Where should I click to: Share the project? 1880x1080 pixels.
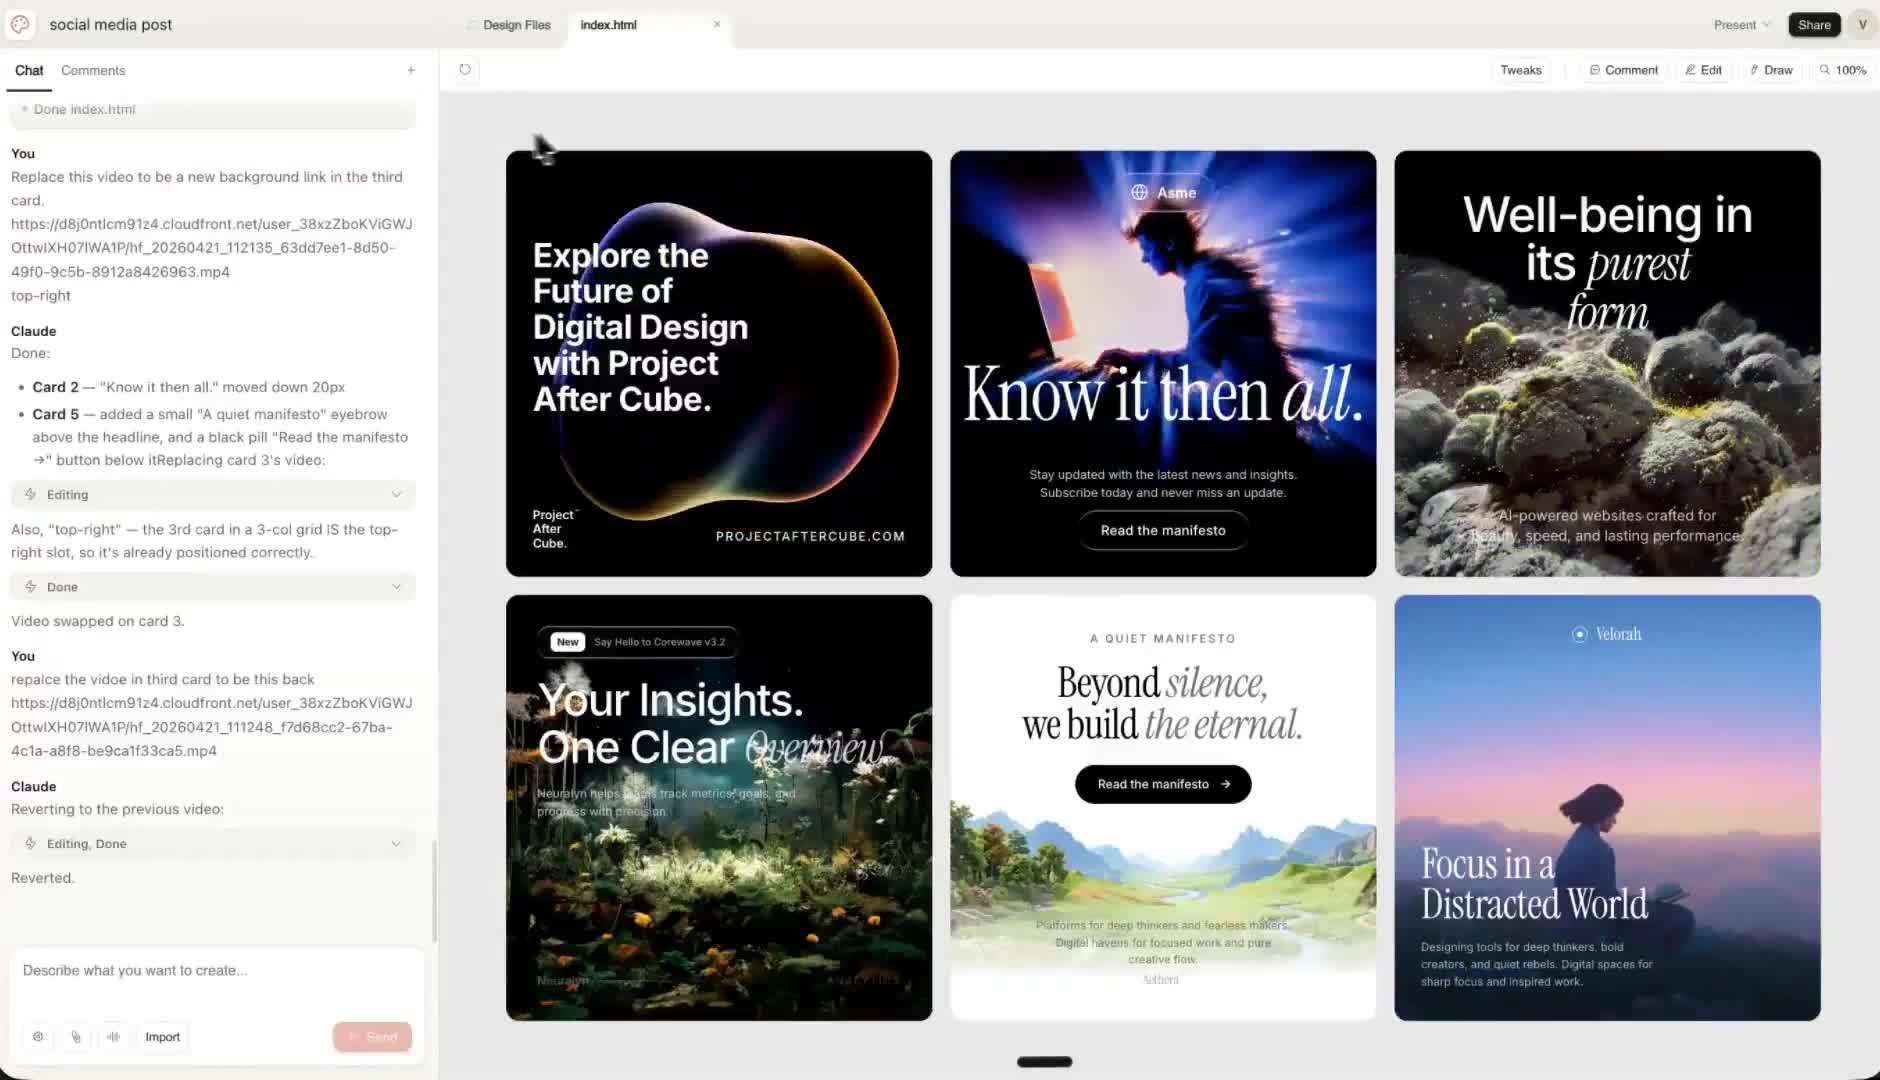click(1814, 25)
